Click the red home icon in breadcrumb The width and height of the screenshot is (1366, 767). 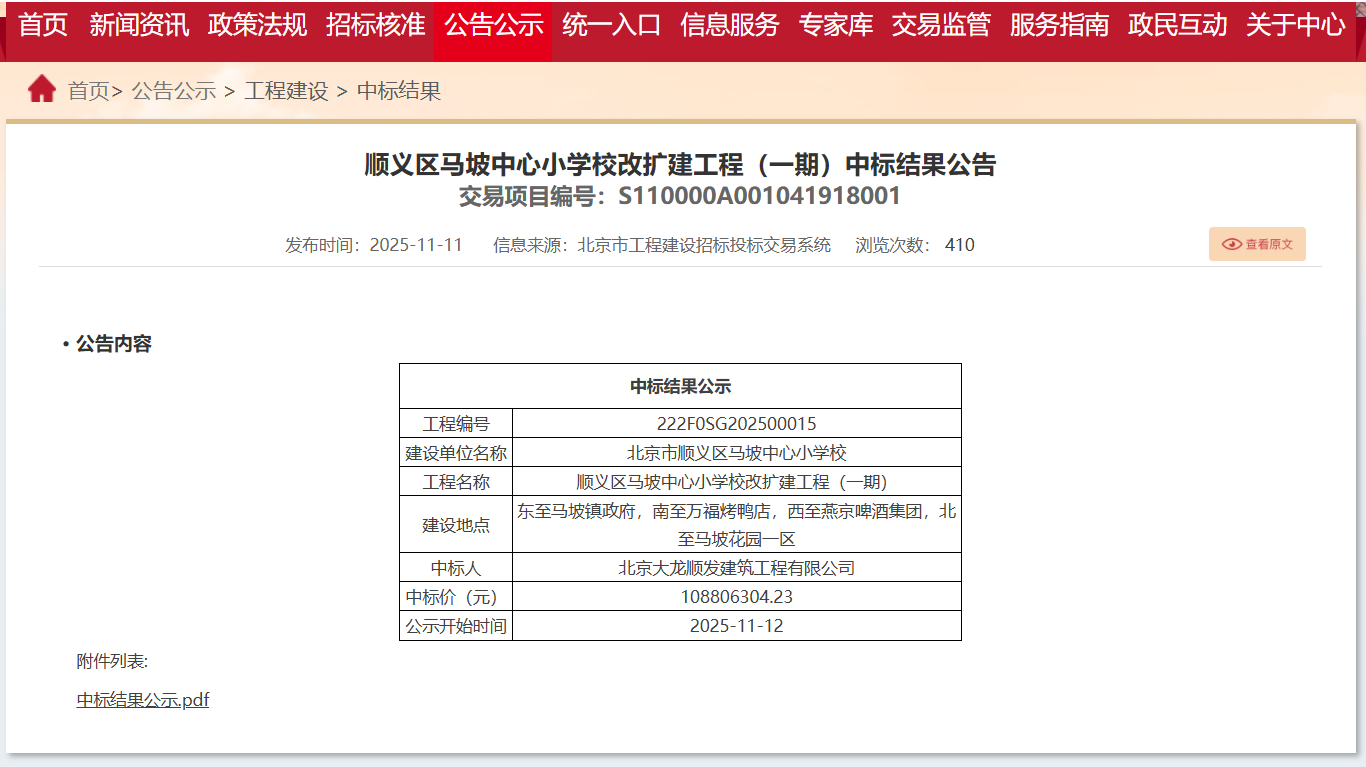click(x=42, y=89)
